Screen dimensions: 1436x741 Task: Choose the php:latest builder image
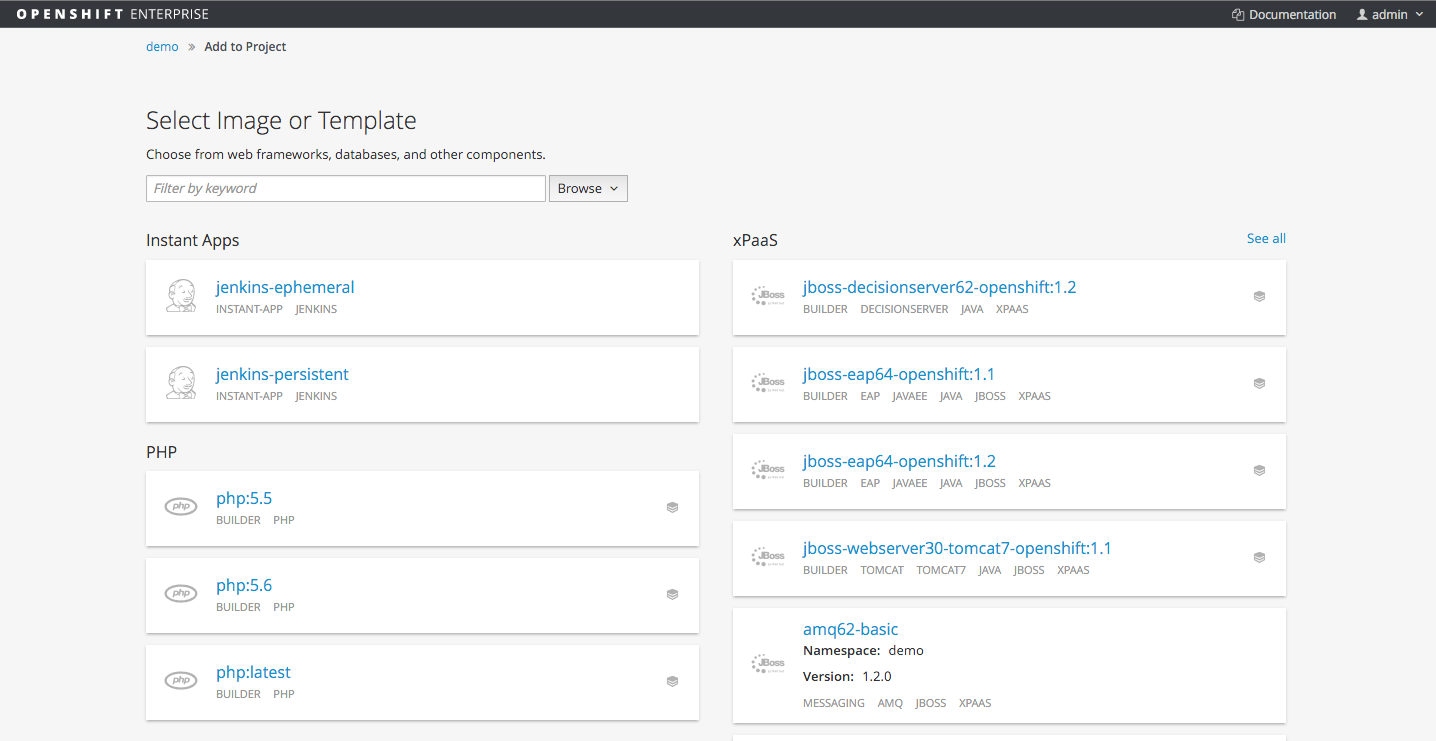253,672
